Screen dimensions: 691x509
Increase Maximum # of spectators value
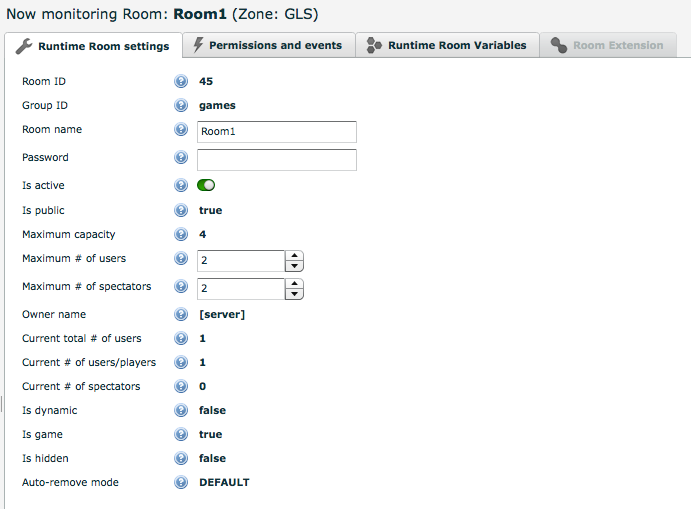[x=294, y=284]
